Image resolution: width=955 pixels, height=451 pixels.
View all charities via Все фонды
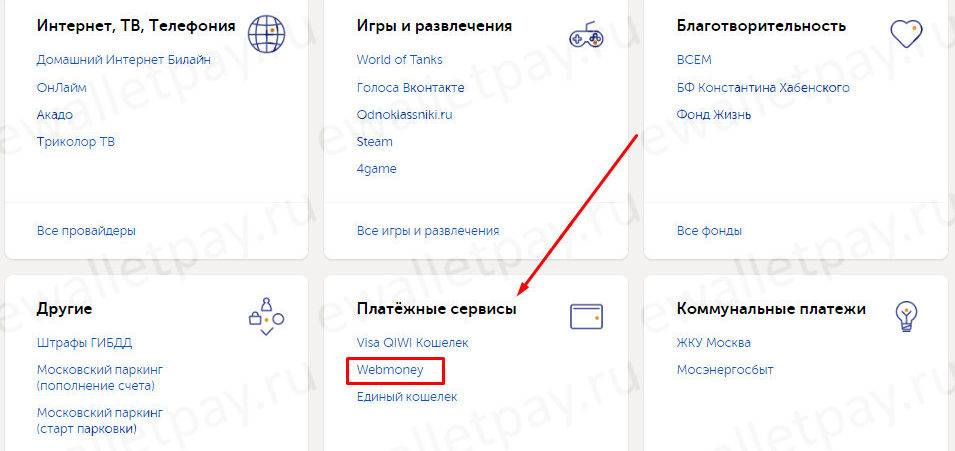coord(709,231)
